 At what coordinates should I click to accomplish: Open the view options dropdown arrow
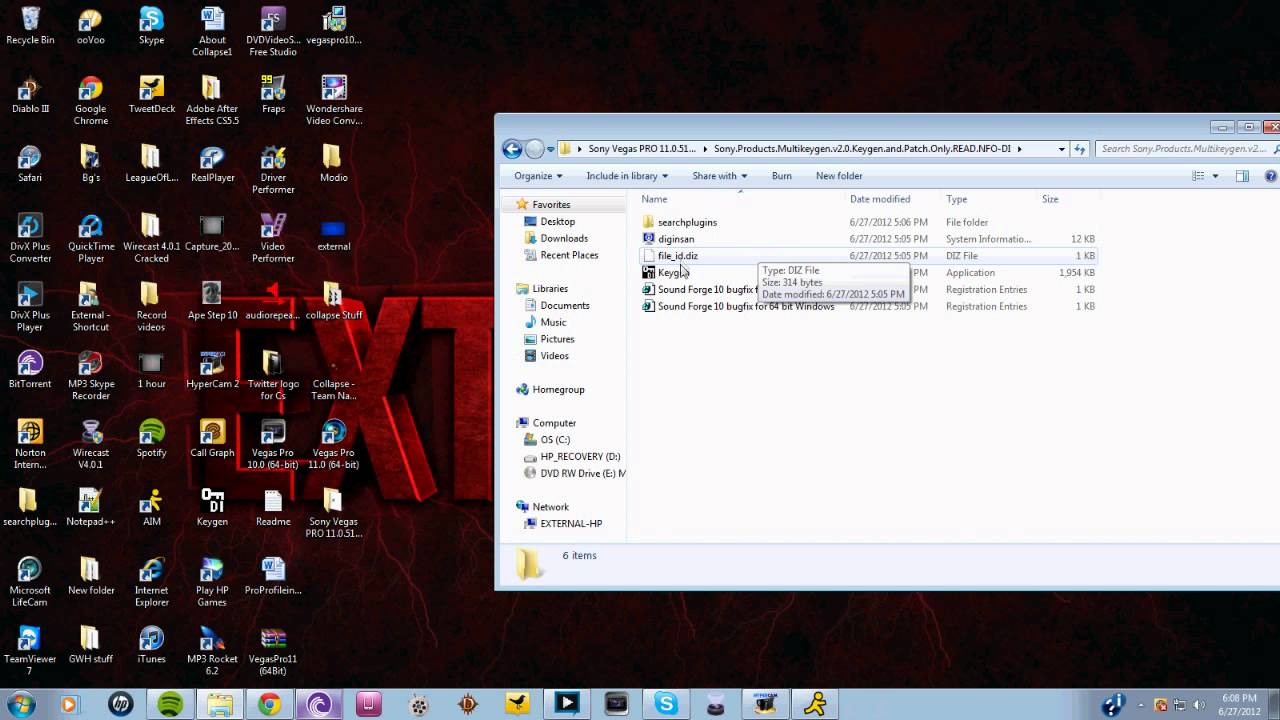point(1215,176)
